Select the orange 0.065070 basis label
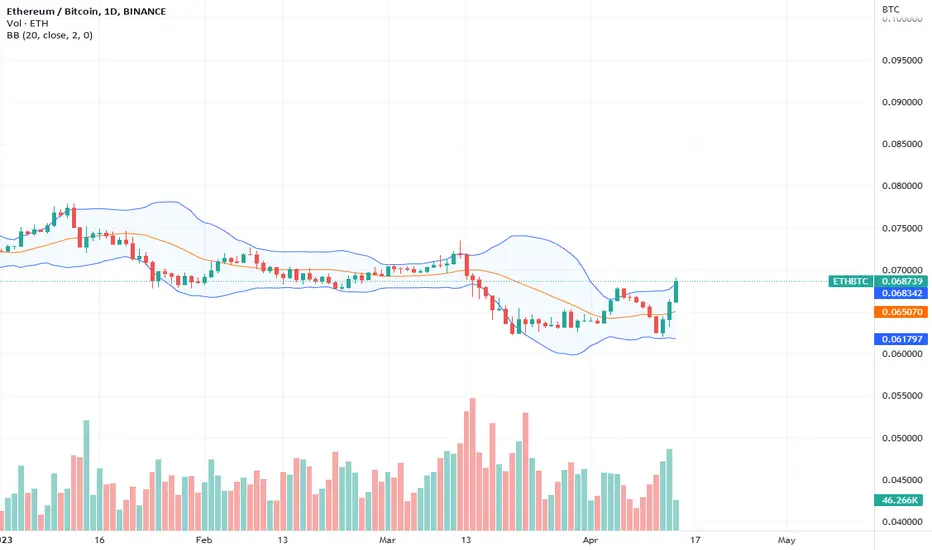 click(901, 312)
